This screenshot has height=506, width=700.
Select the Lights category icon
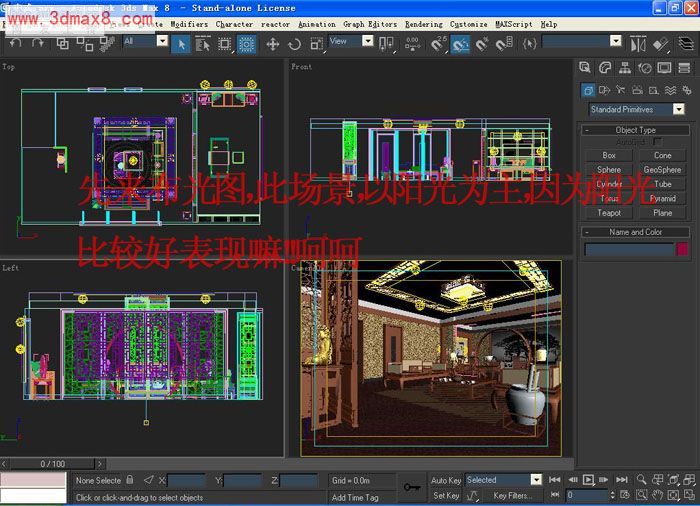pyautogui.click(x=621, y=90)
